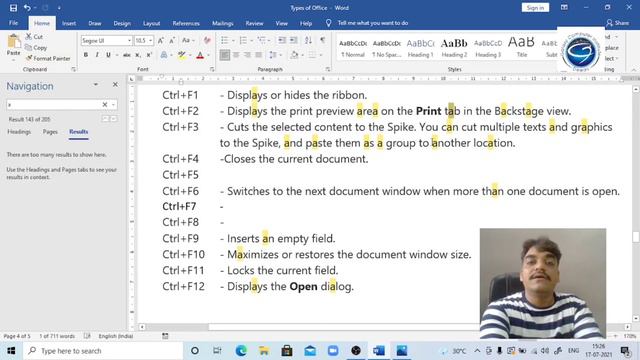The image size is (640, 360).
Task: Clear all formatting with the eraser icon
Action: (207, 40)
